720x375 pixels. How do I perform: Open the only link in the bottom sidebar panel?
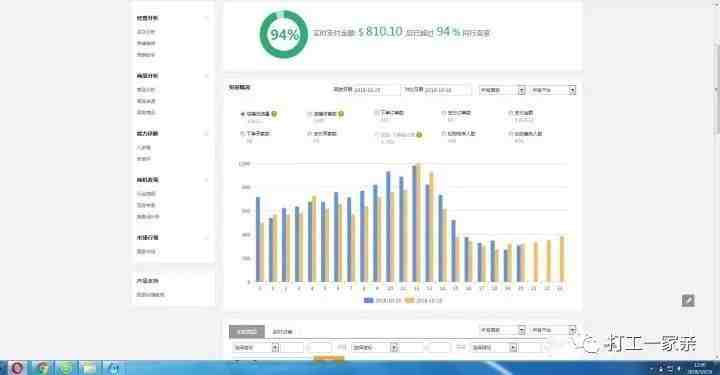pyautogui.click(x=150, y=295)
